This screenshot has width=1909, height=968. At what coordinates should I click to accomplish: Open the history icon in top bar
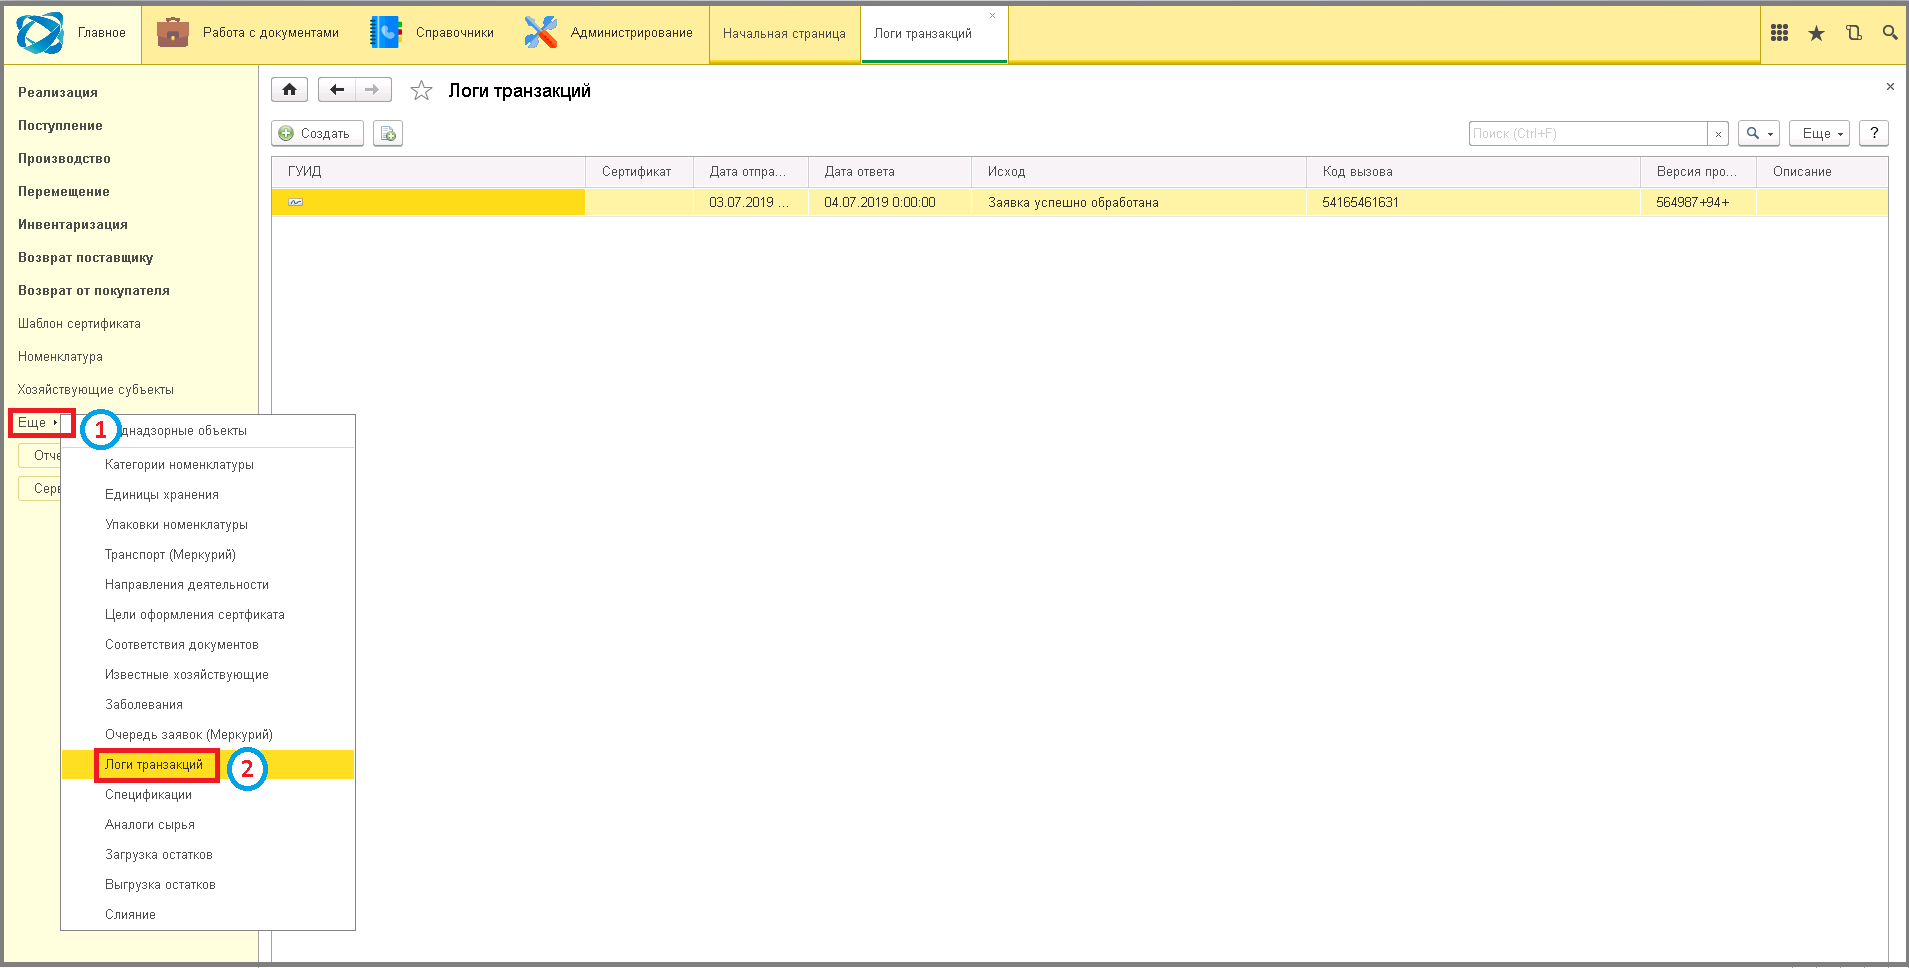tap(1853, 33)
